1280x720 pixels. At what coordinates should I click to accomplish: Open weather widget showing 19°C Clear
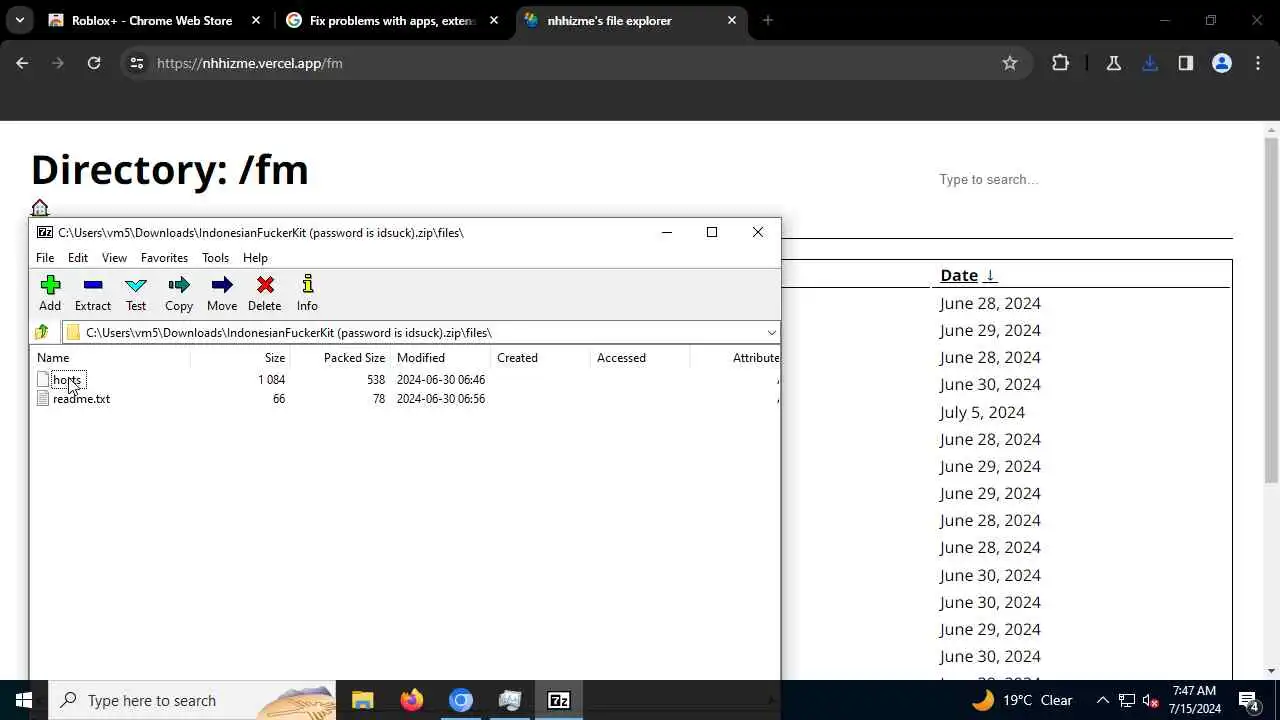[1022, 700]
